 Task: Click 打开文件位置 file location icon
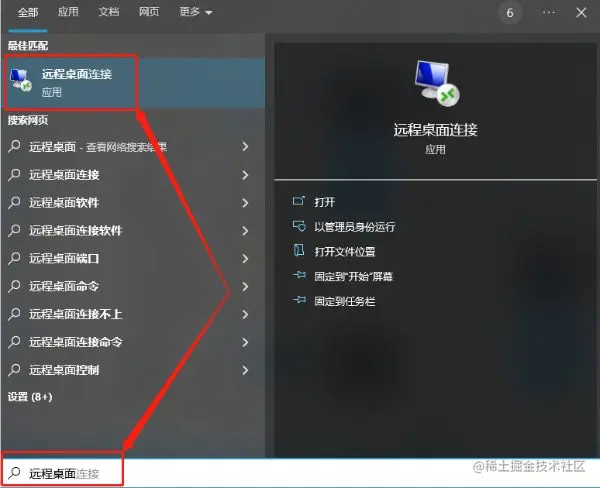299,251
